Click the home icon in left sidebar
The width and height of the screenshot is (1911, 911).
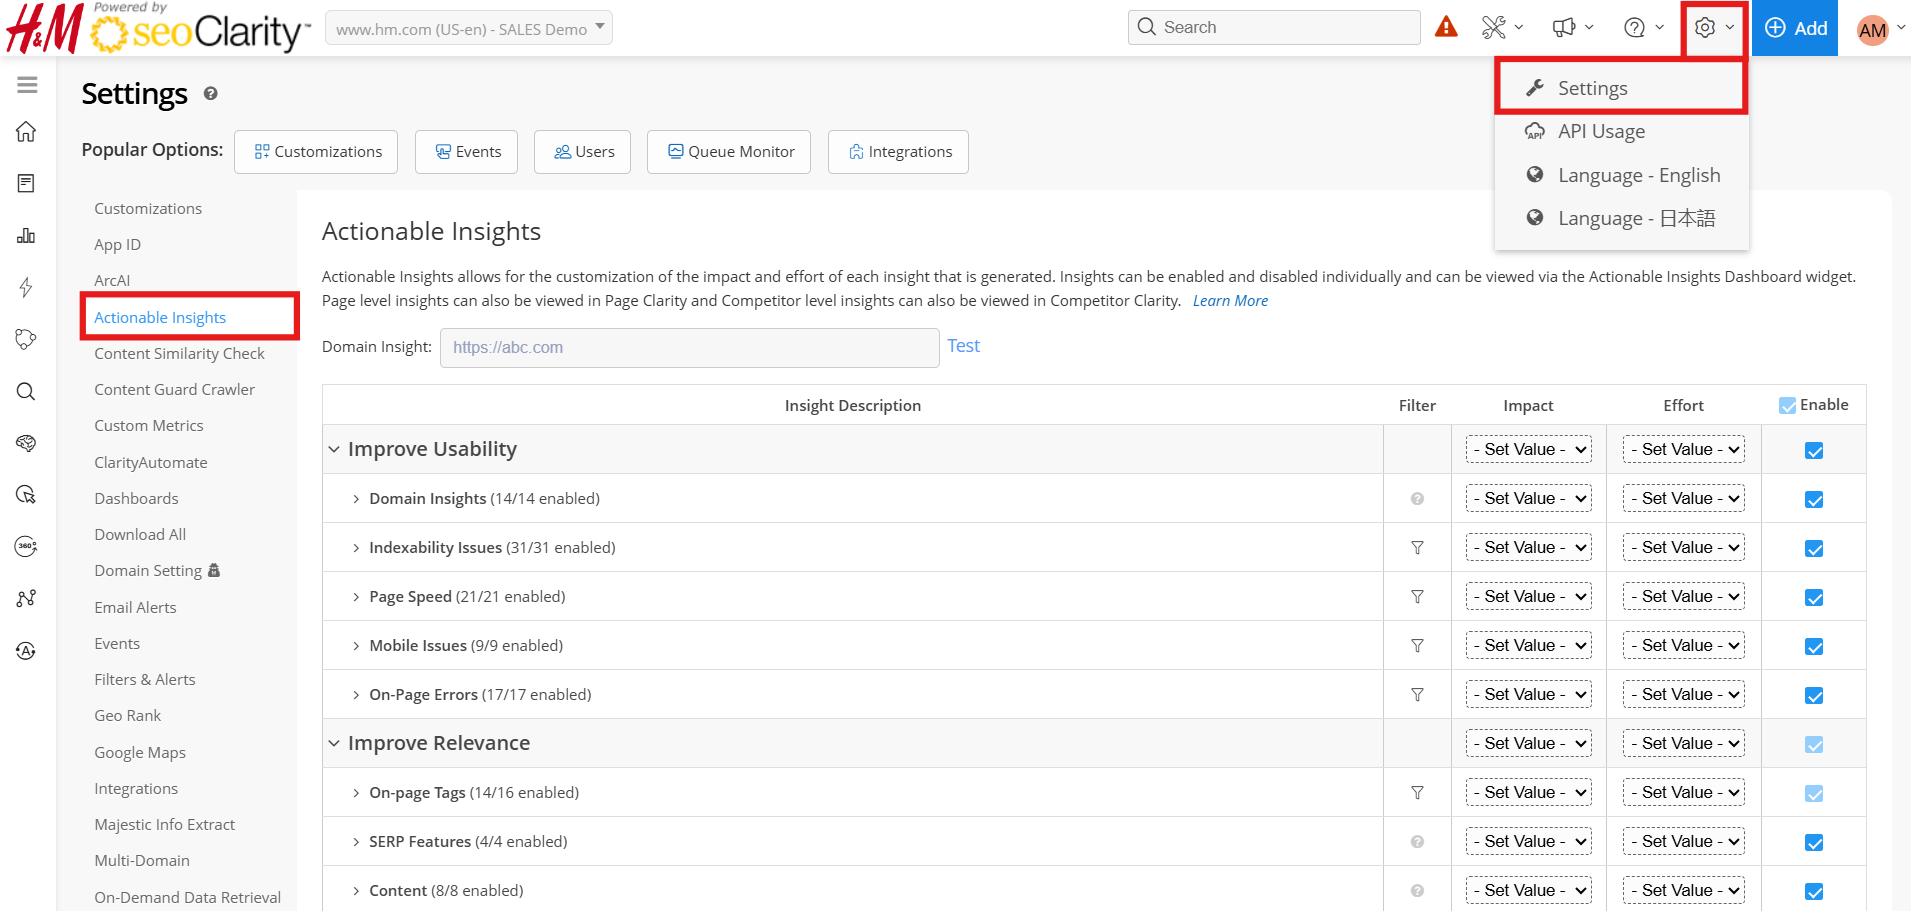tap(27, 132)
